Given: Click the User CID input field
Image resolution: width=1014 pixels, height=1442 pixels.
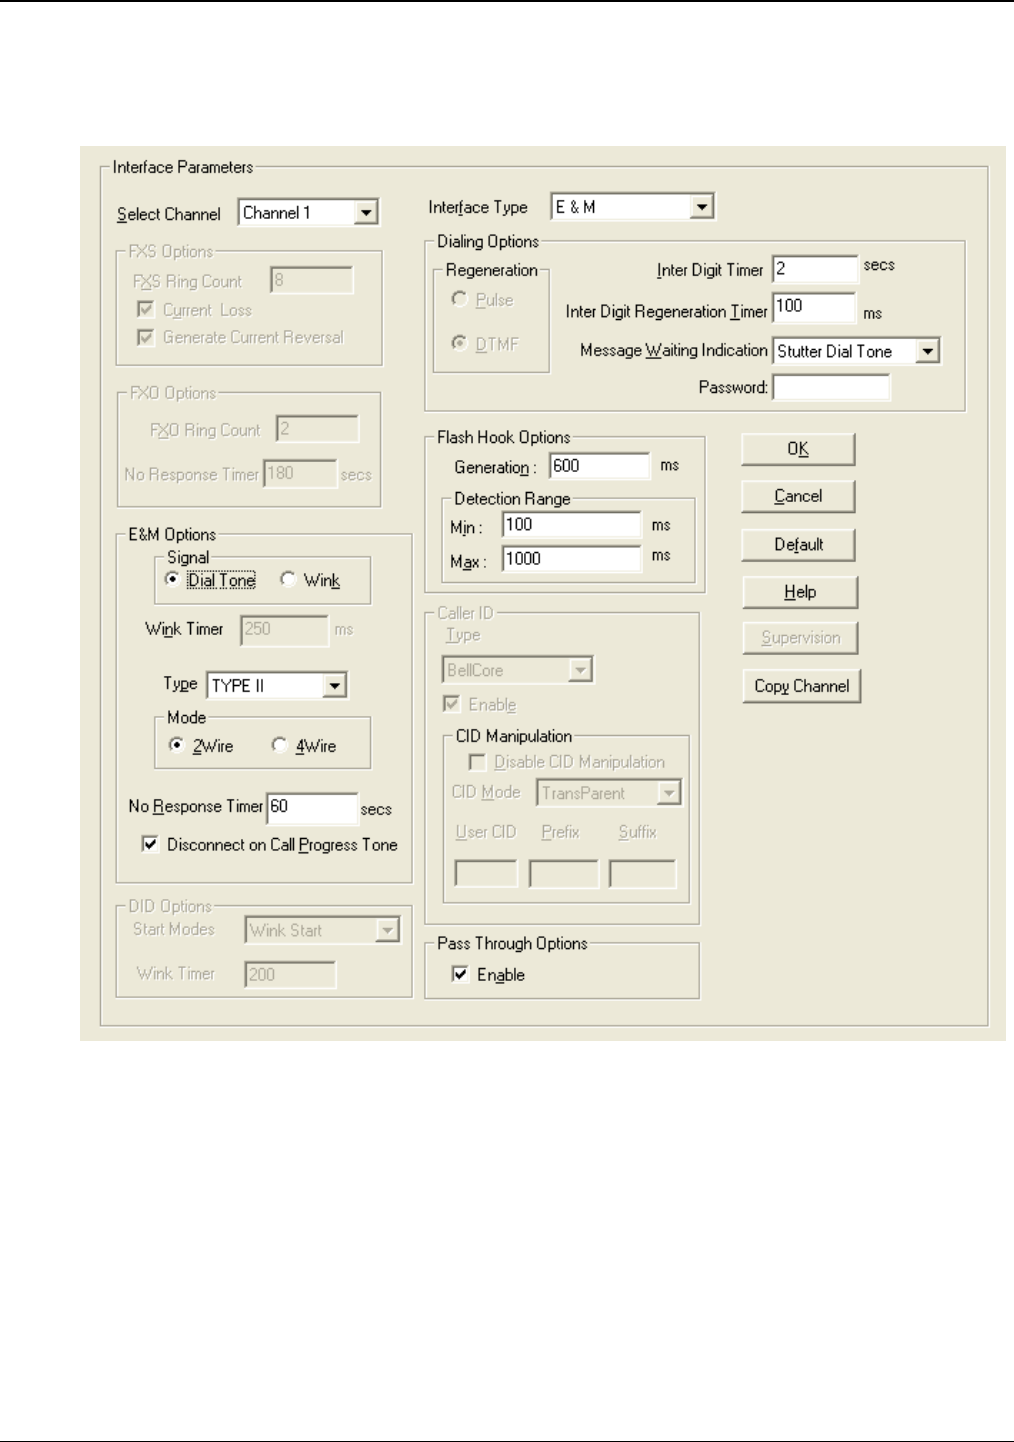Looking at the screenshot, I should click(486, 874).
